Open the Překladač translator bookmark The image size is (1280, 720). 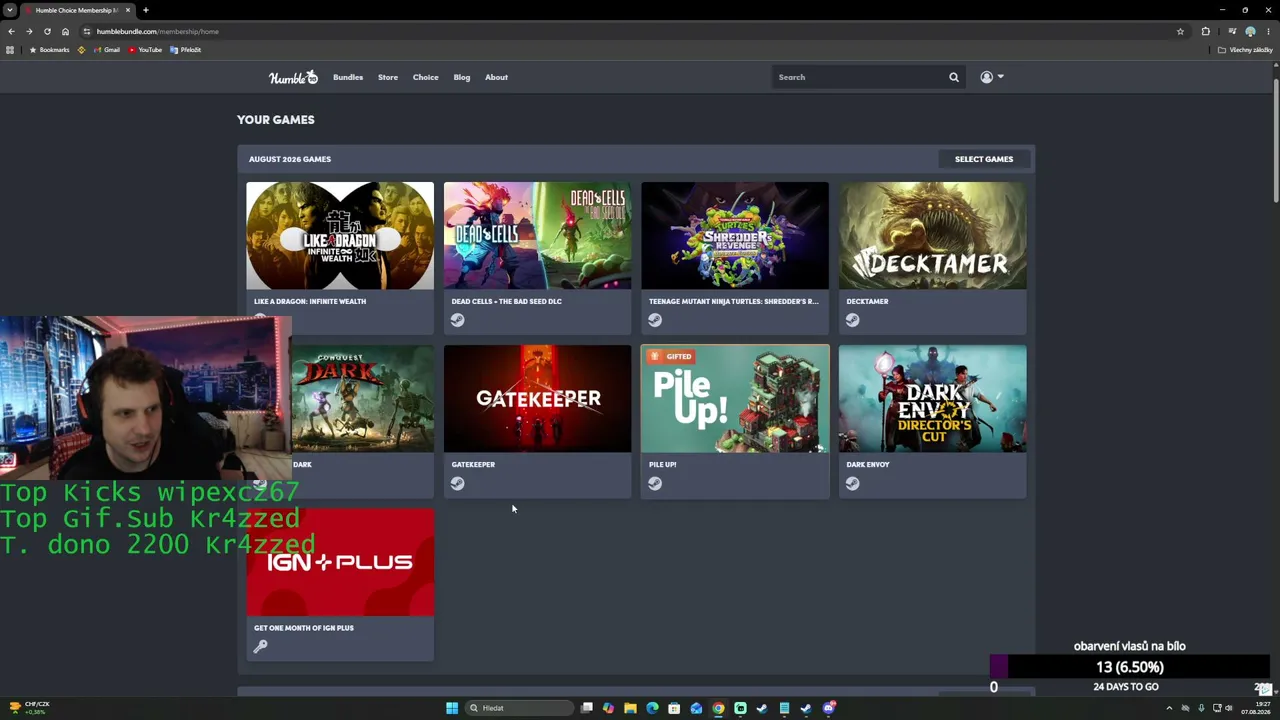[185, 50]
